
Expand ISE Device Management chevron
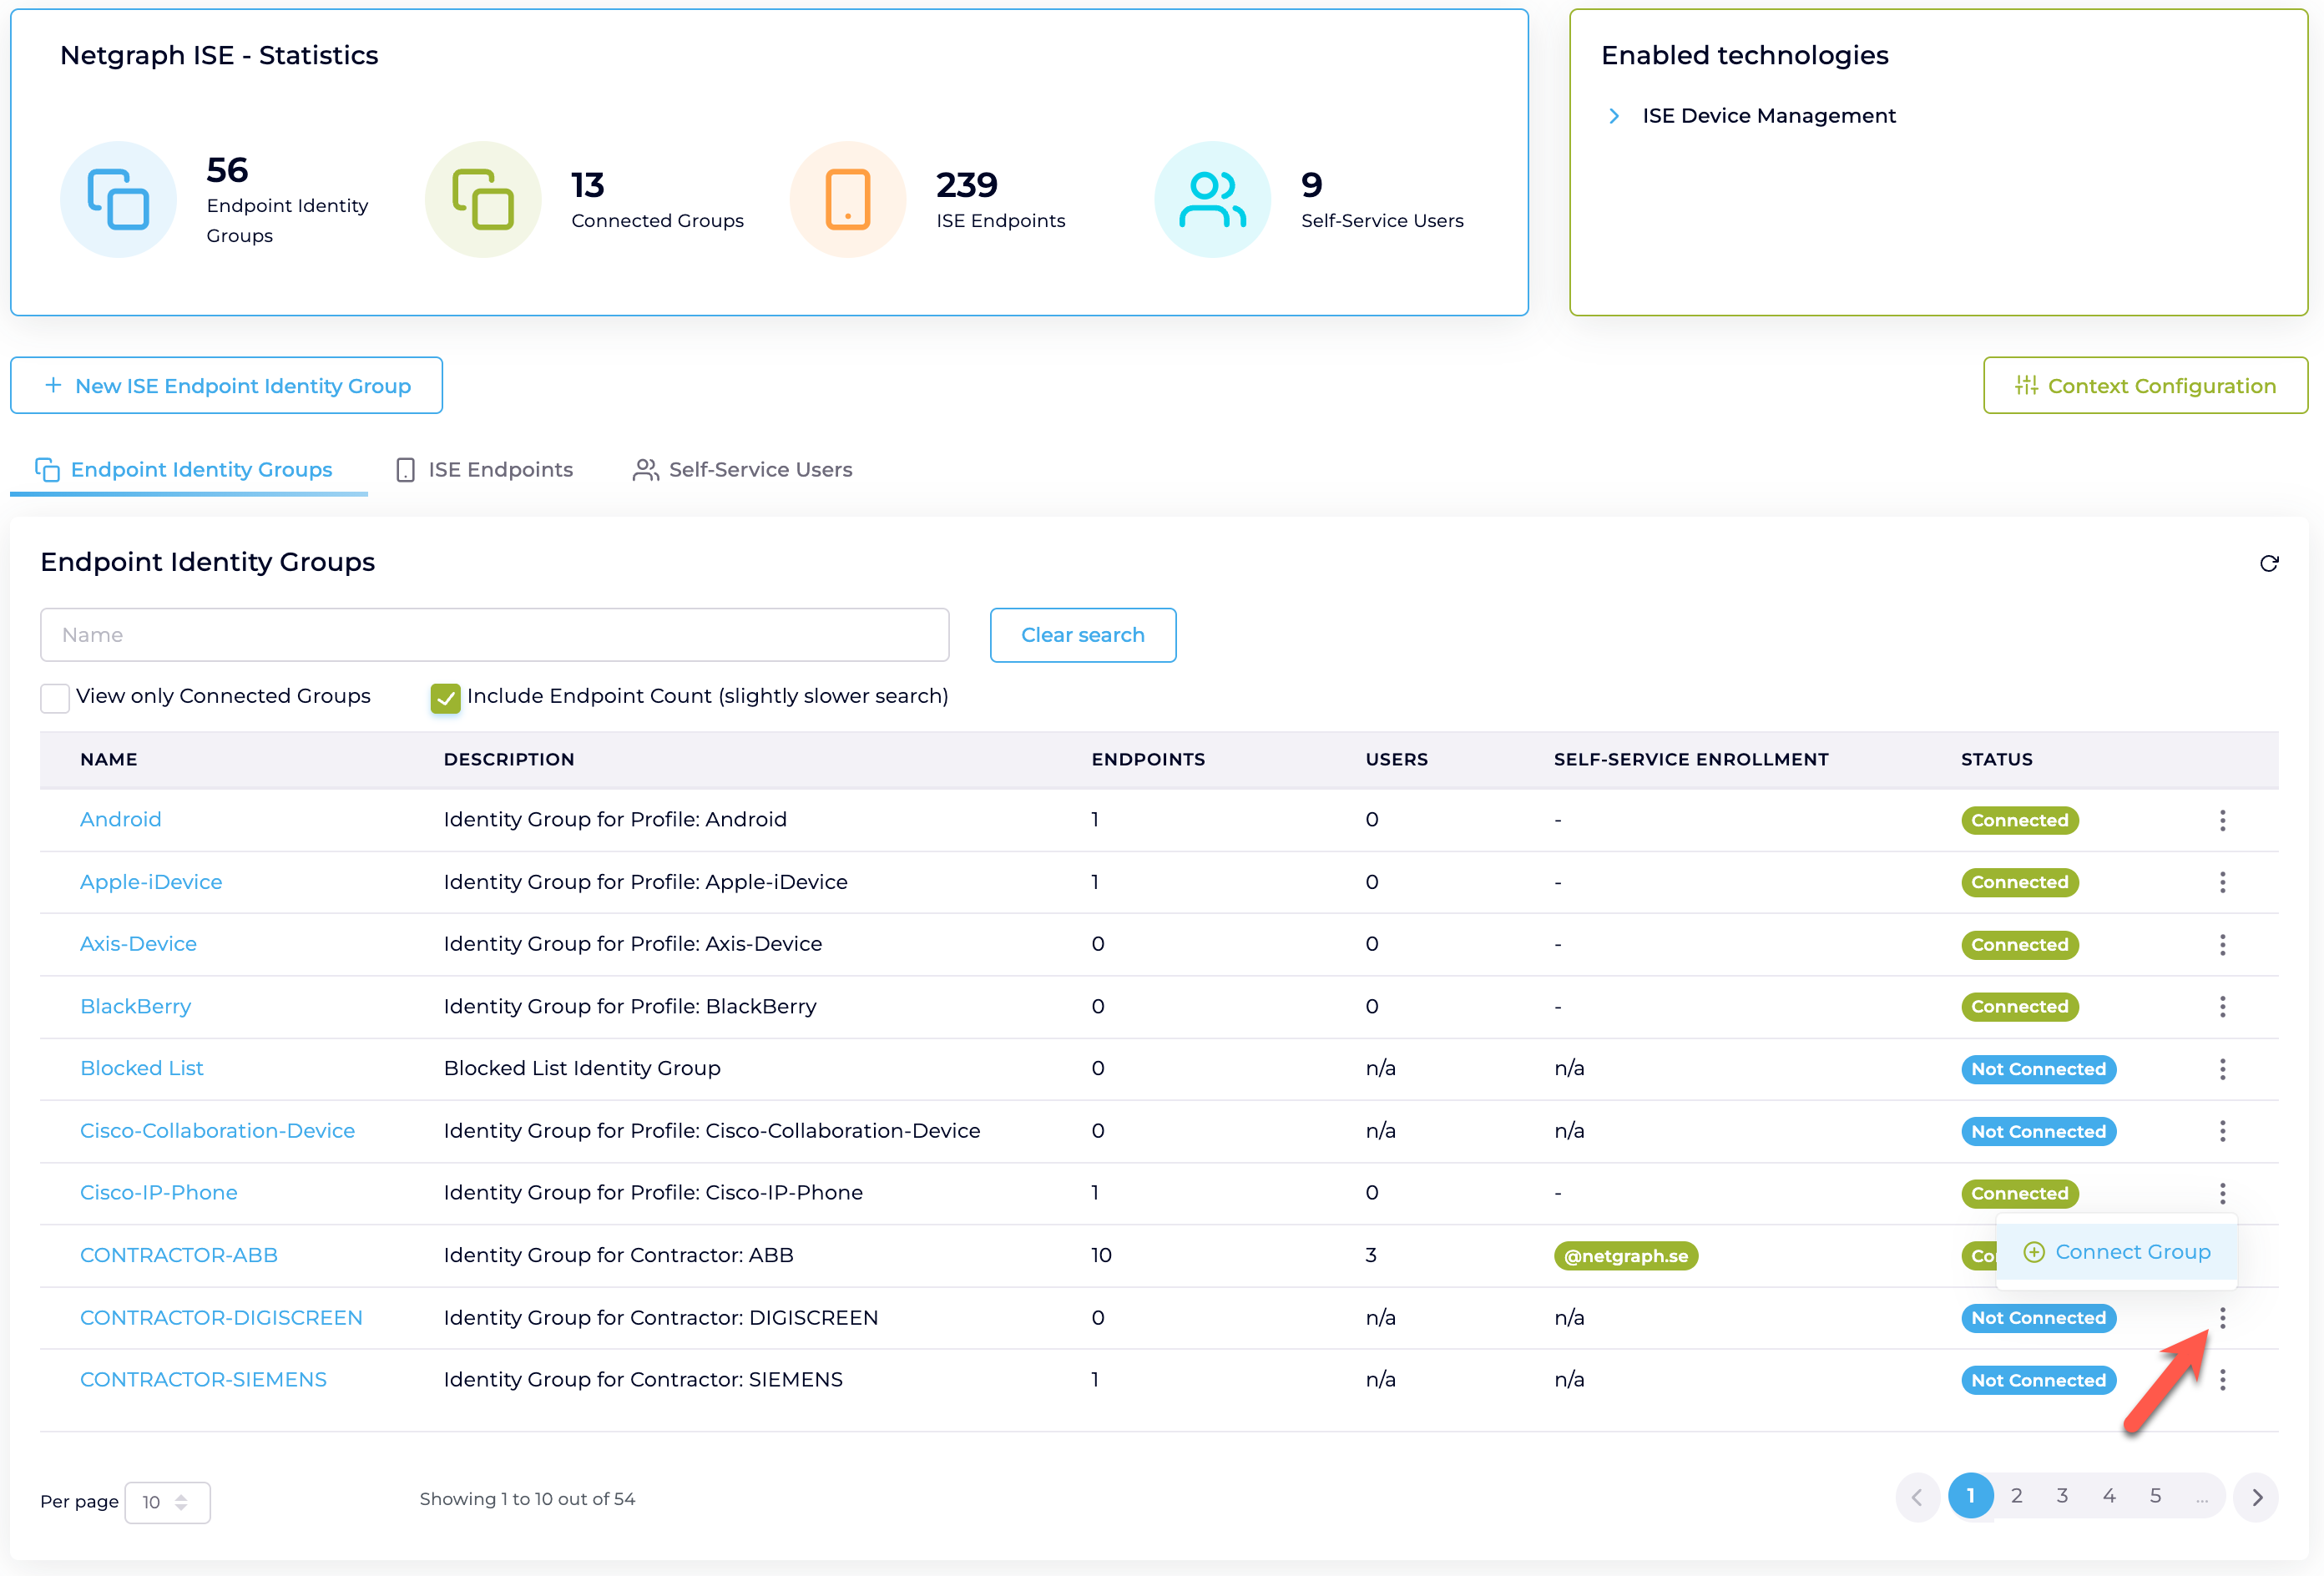coord(1614,116)
